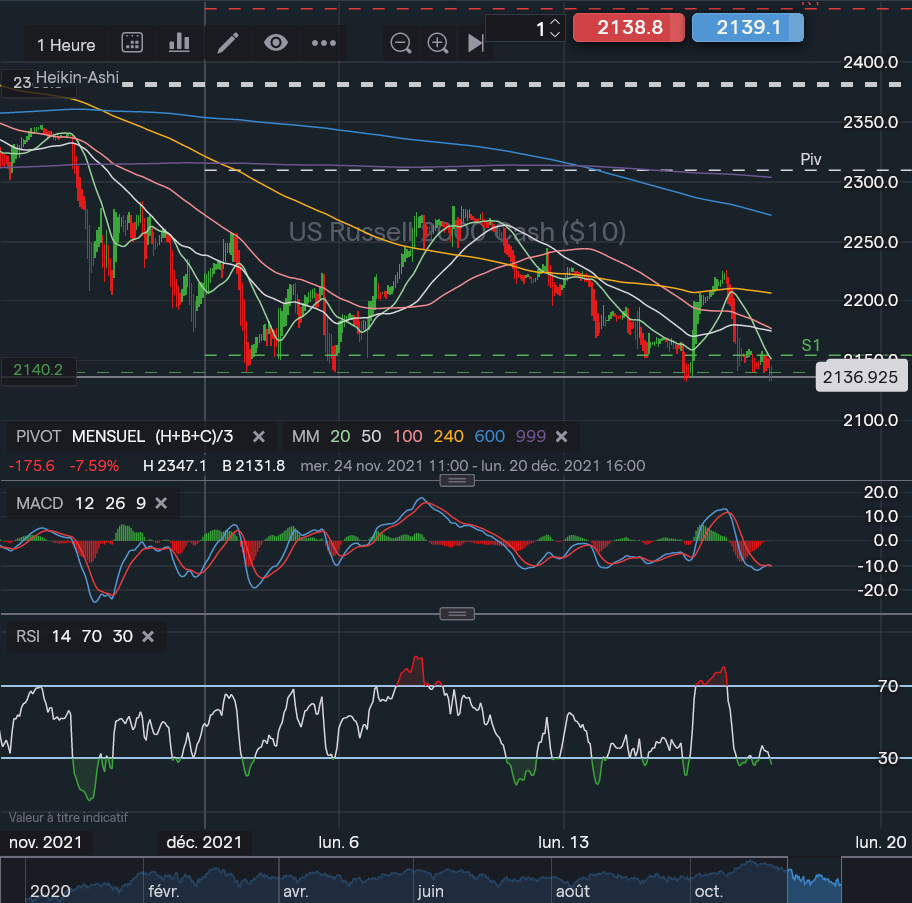Open the three-dots more options menu

323,42
